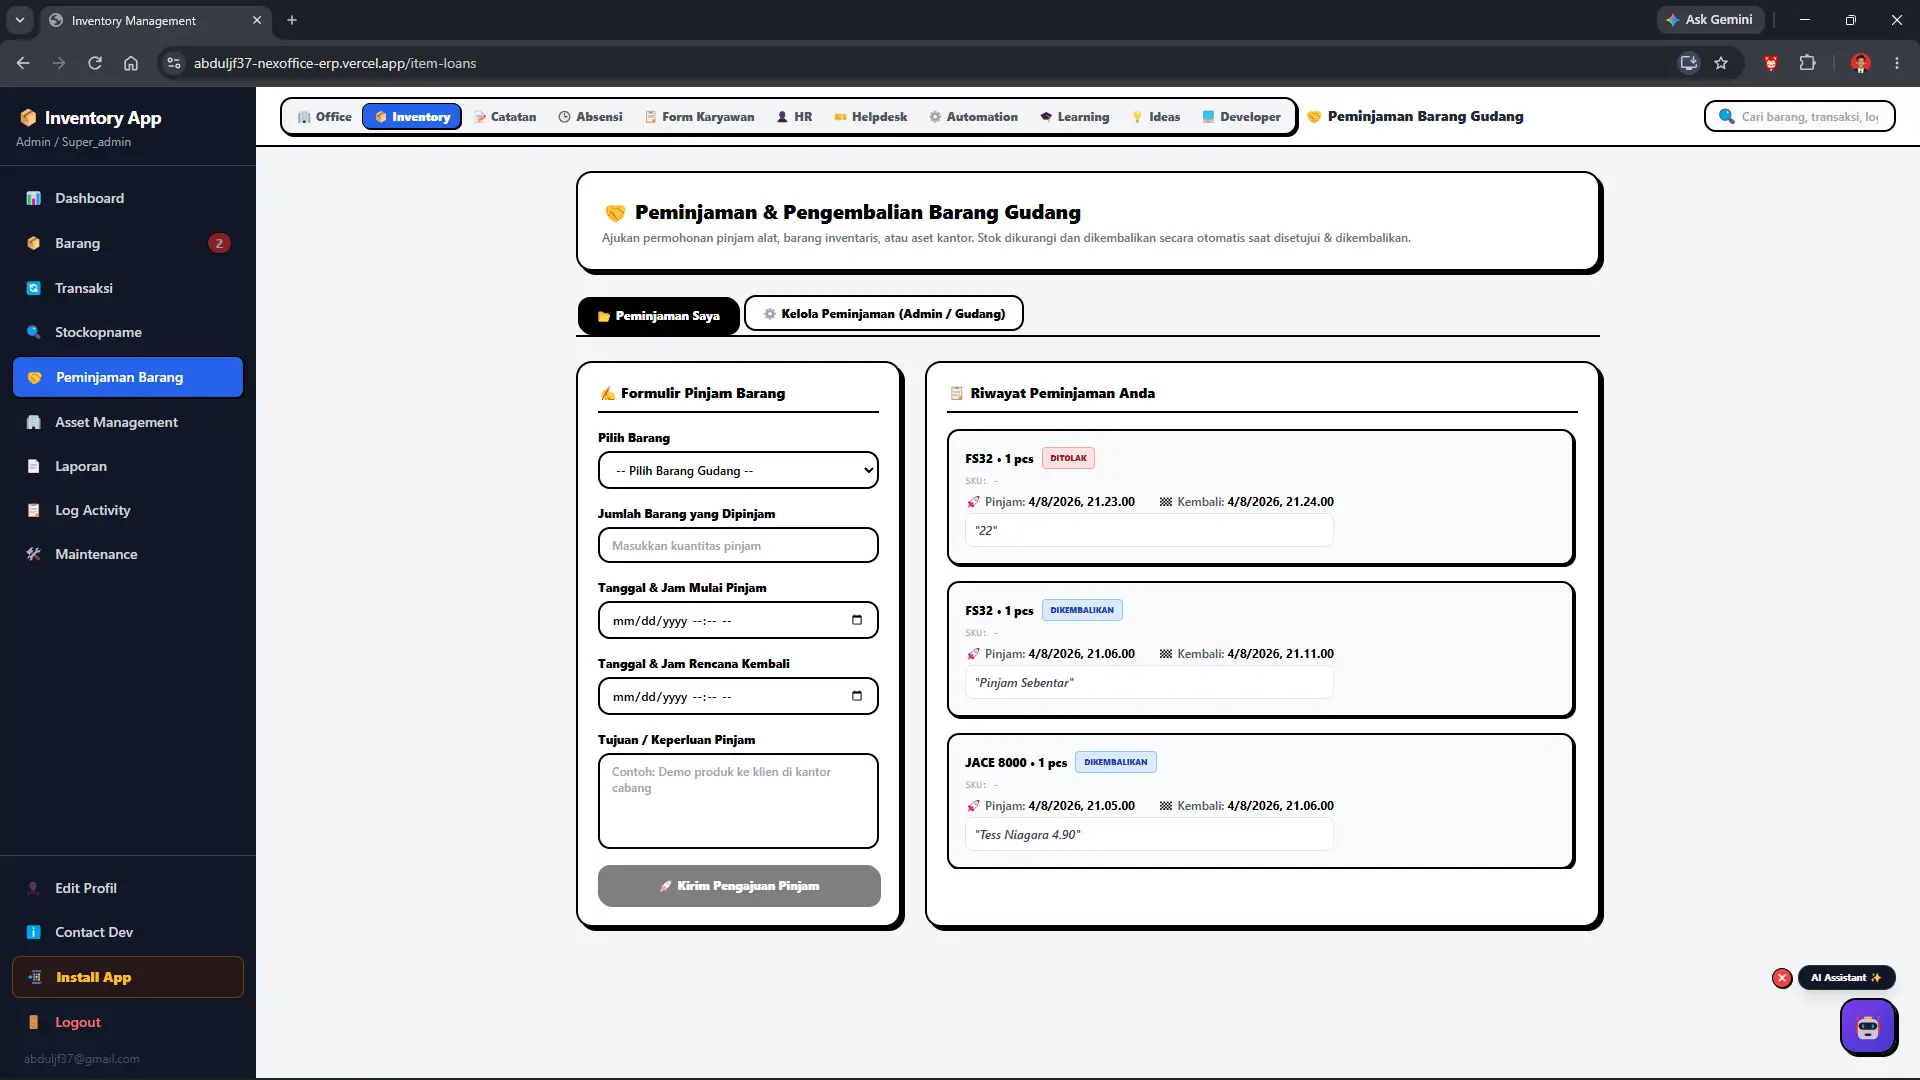Open Chrome's three-dot menu
1920x1080 pixels.
(1897, 63)
